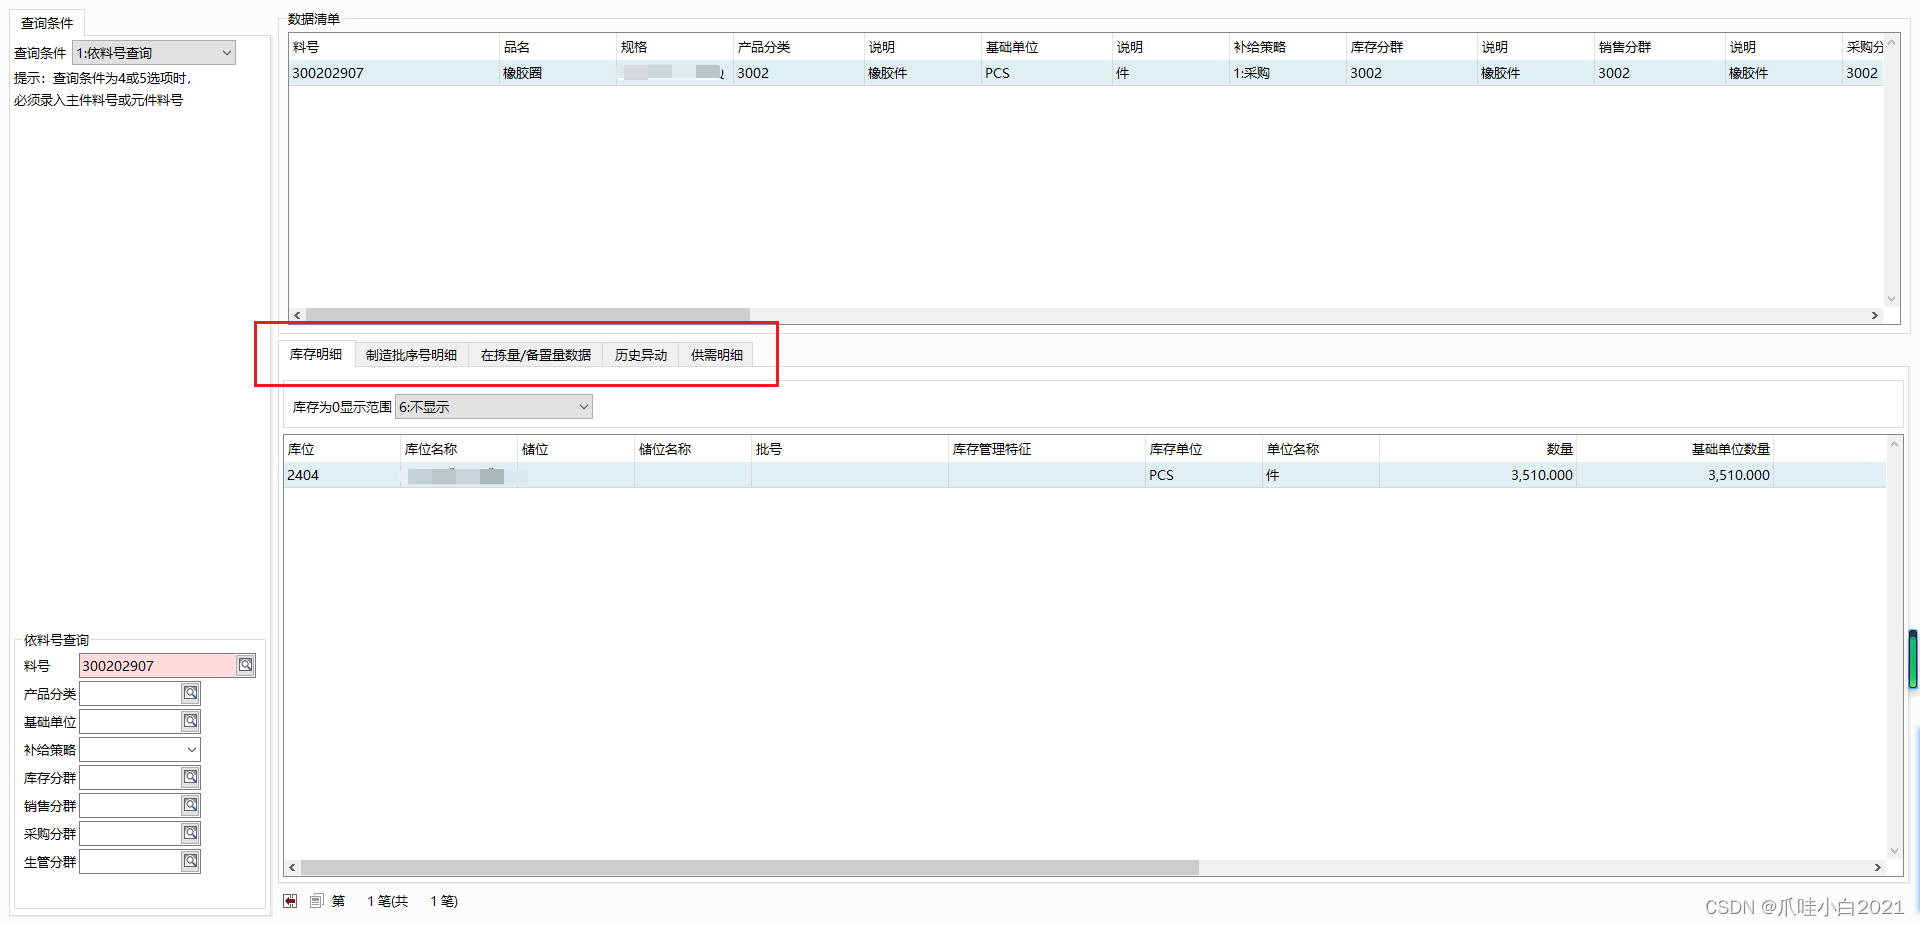Click right arrow of top table horizontal scrollbar
The height and width of the screenshot is (926, 1920).
pyautogui.click(x=1875, y=315)
